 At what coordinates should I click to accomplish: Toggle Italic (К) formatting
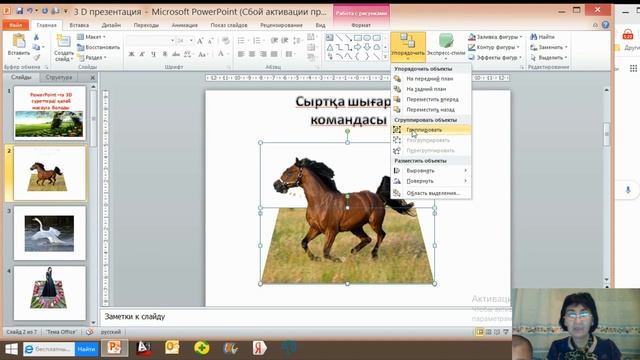pos(142,54)
